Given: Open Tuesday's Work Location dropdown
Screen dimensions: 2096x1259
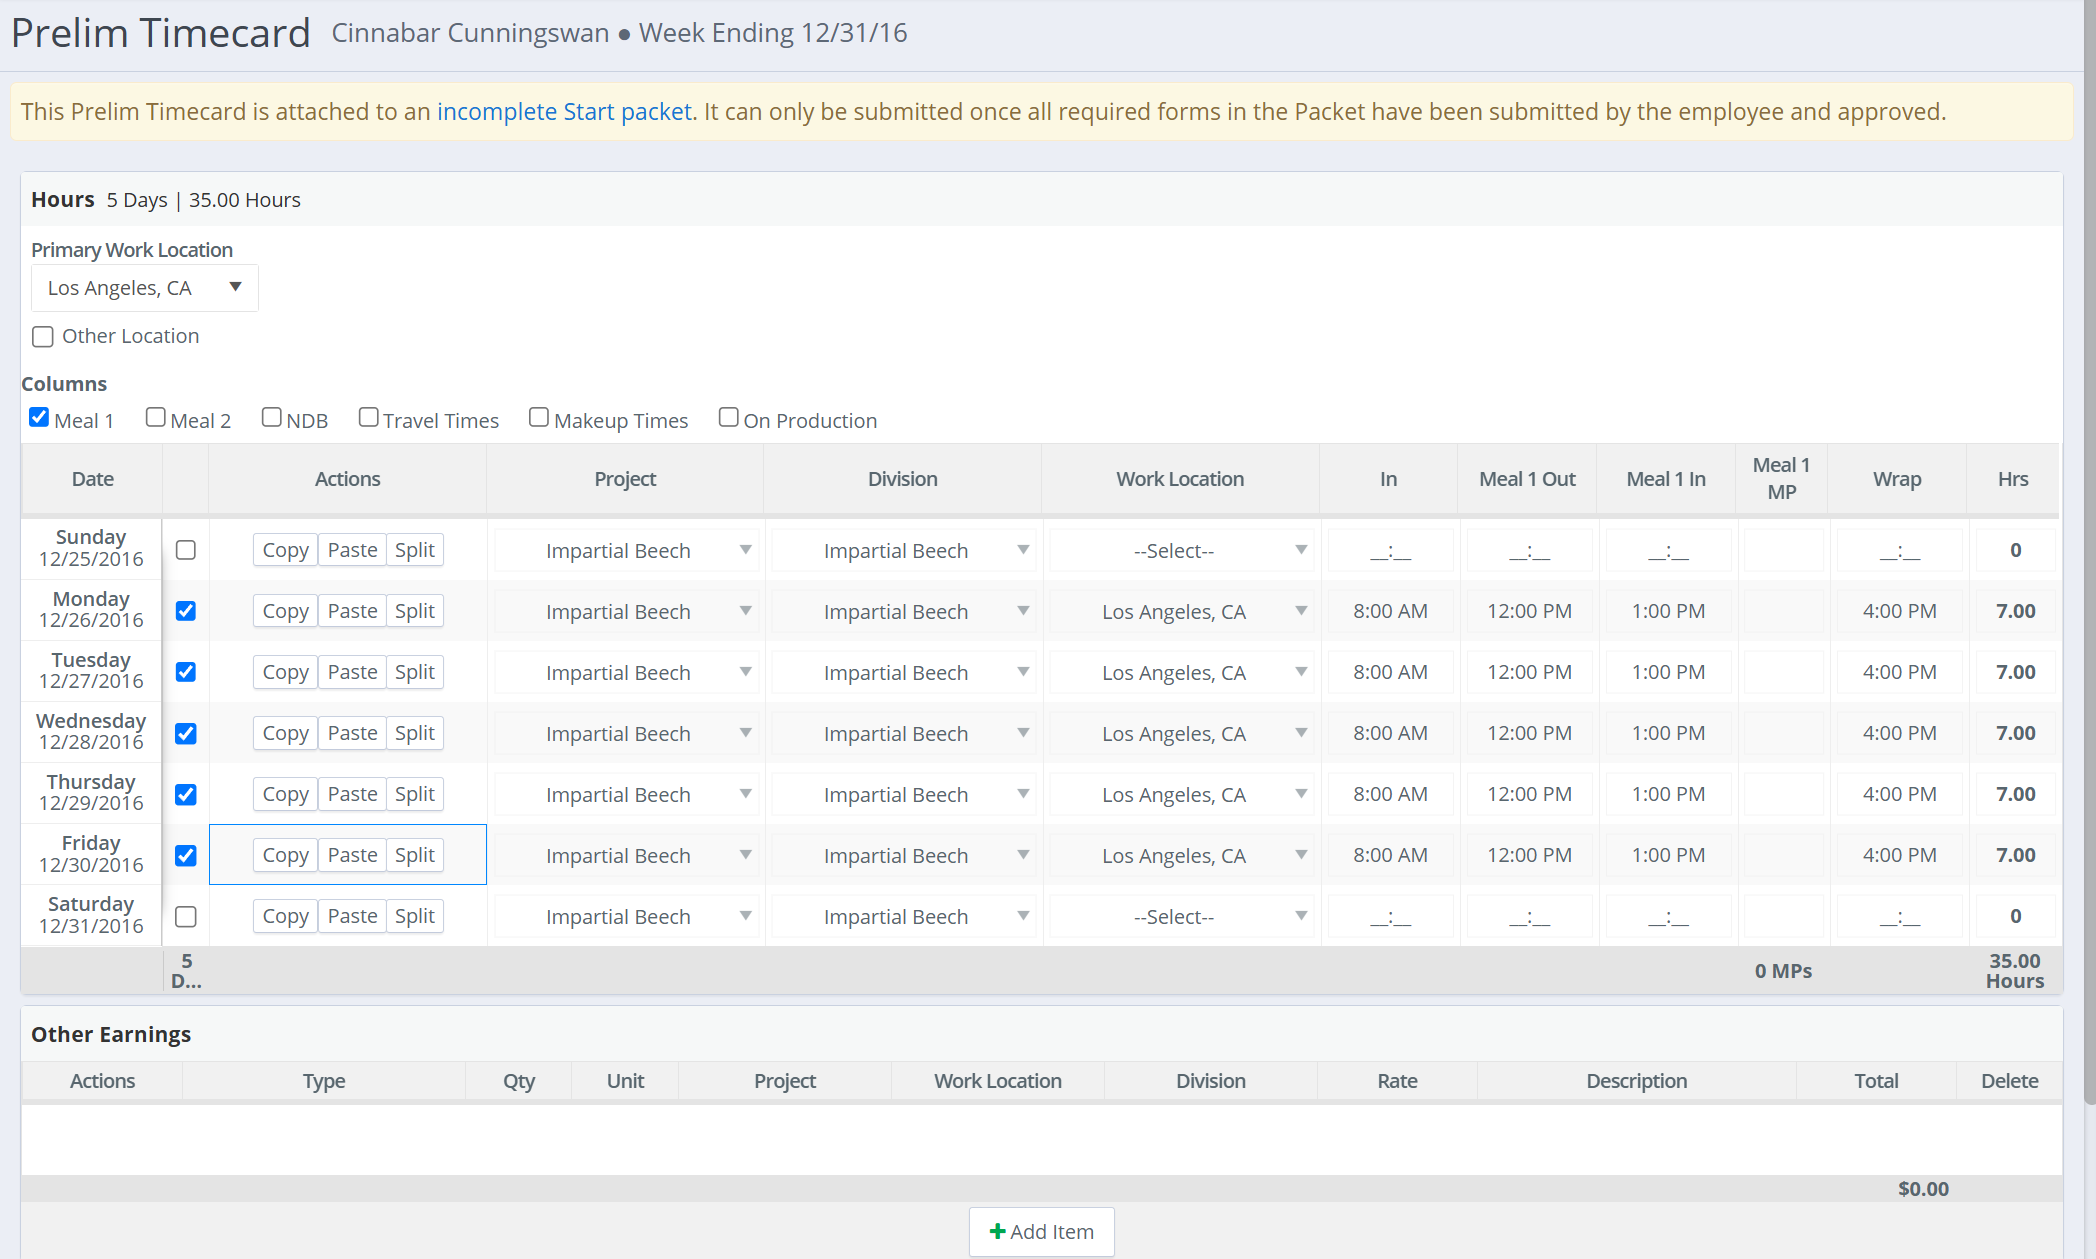Looking at the screenshot, I should (x=1181, y=673).
